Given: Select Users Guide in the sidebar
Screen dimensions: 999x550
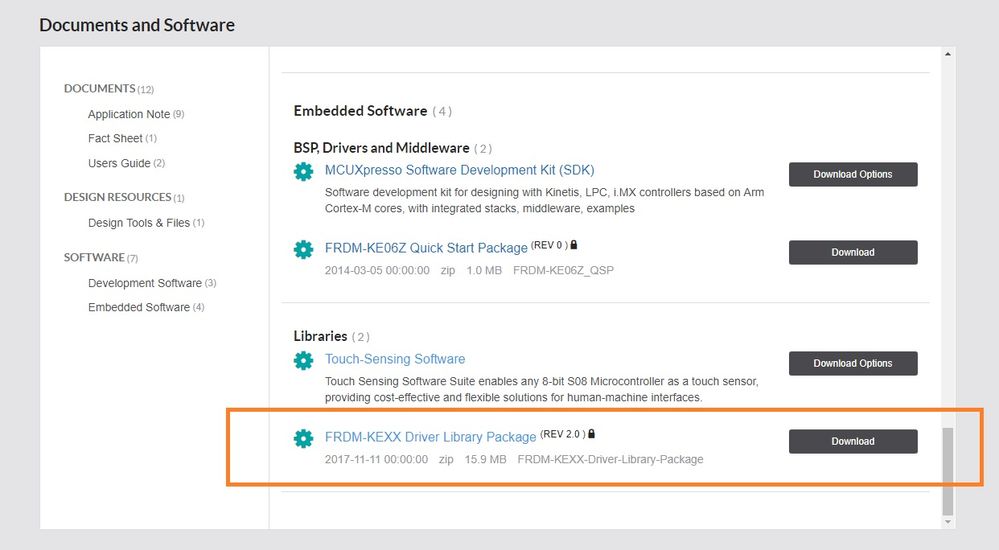Looking at the screenshot, I should (x=119, y=163).
